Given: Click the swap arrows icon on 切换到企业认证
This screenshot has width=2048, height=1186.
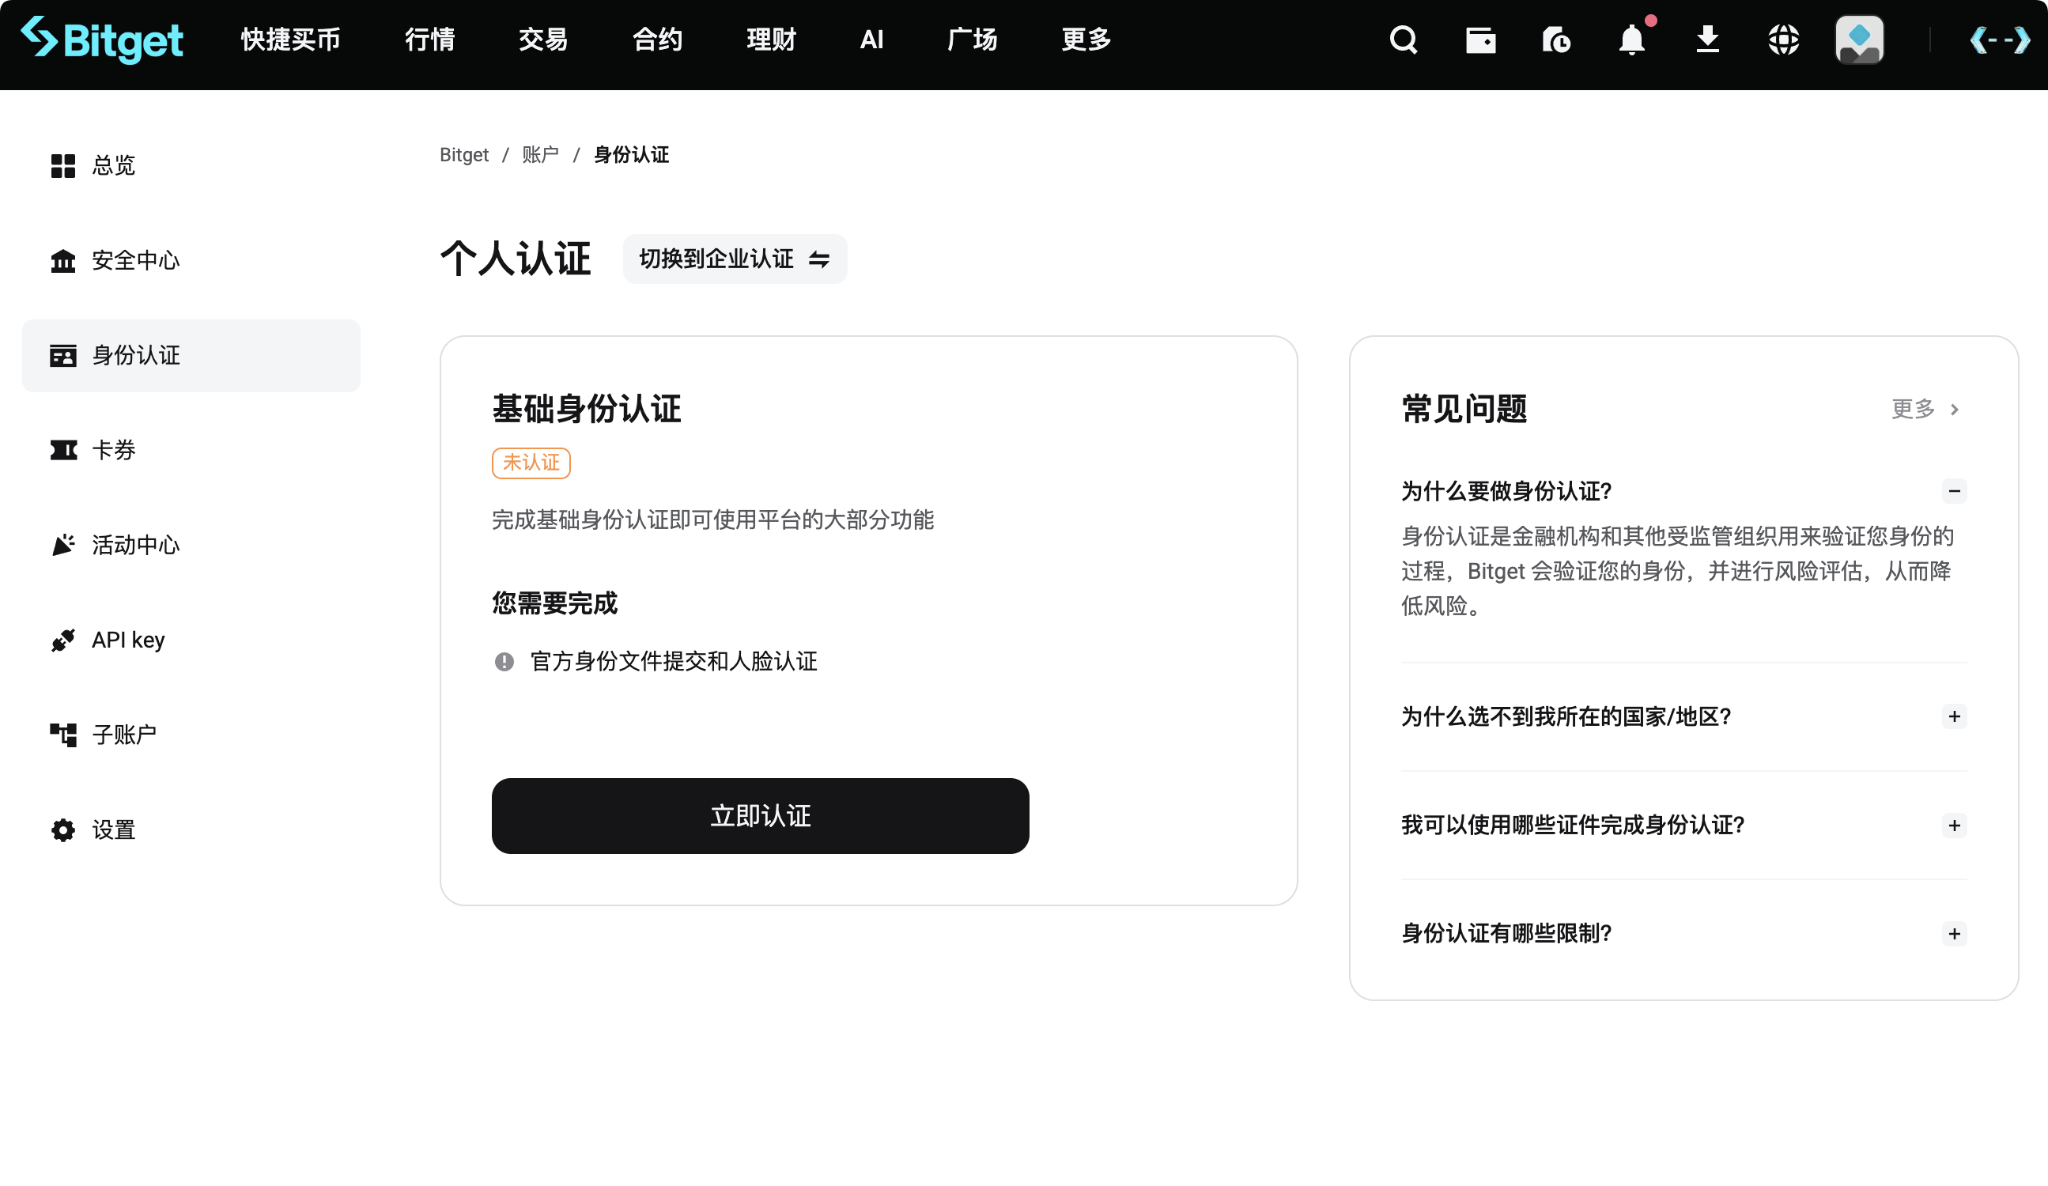Looking at the screenshot, I should (819, 260).
